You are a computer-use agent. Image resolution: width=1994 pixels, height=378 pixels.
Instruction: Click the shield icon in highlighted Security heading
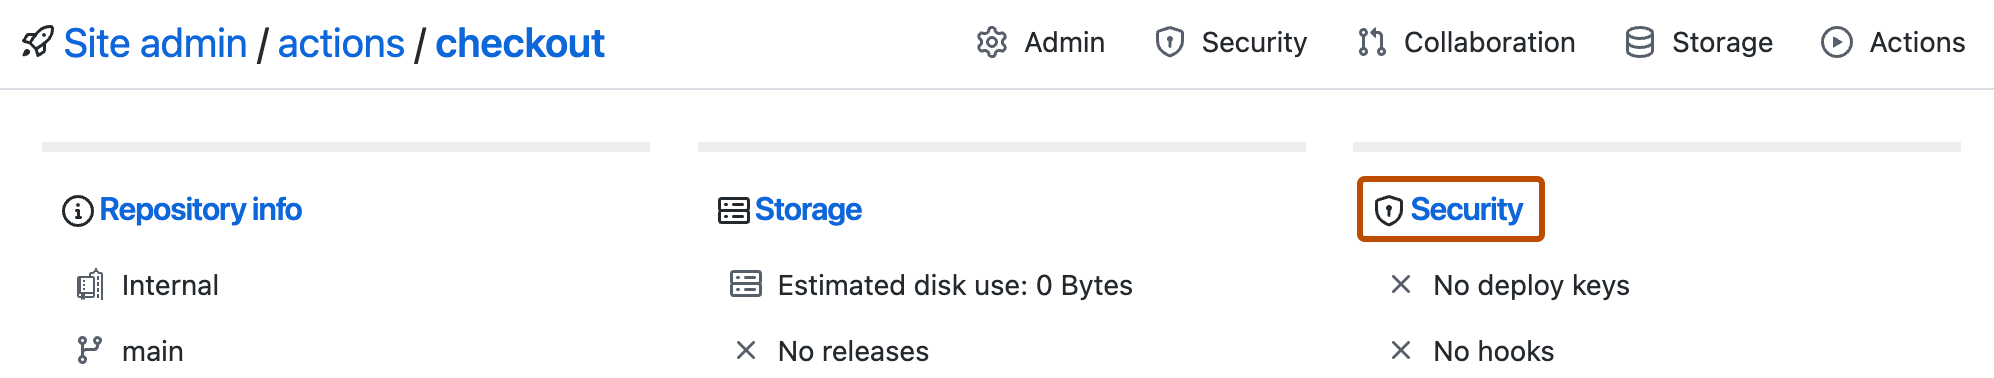click(1388, 211)
